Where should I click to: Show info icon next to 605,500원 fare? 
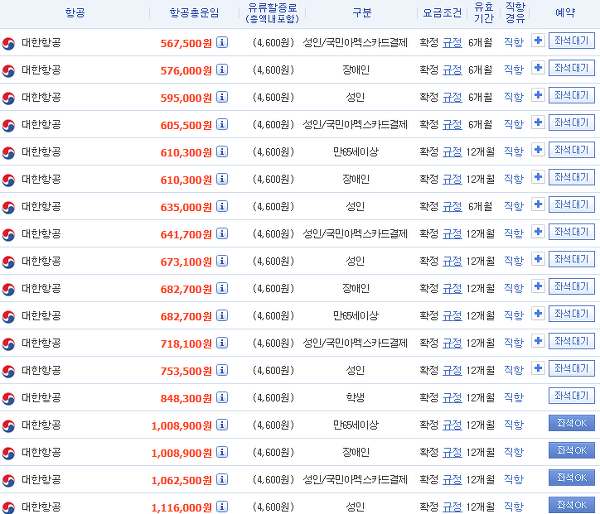pyautogui.click(x=222, y=124)
